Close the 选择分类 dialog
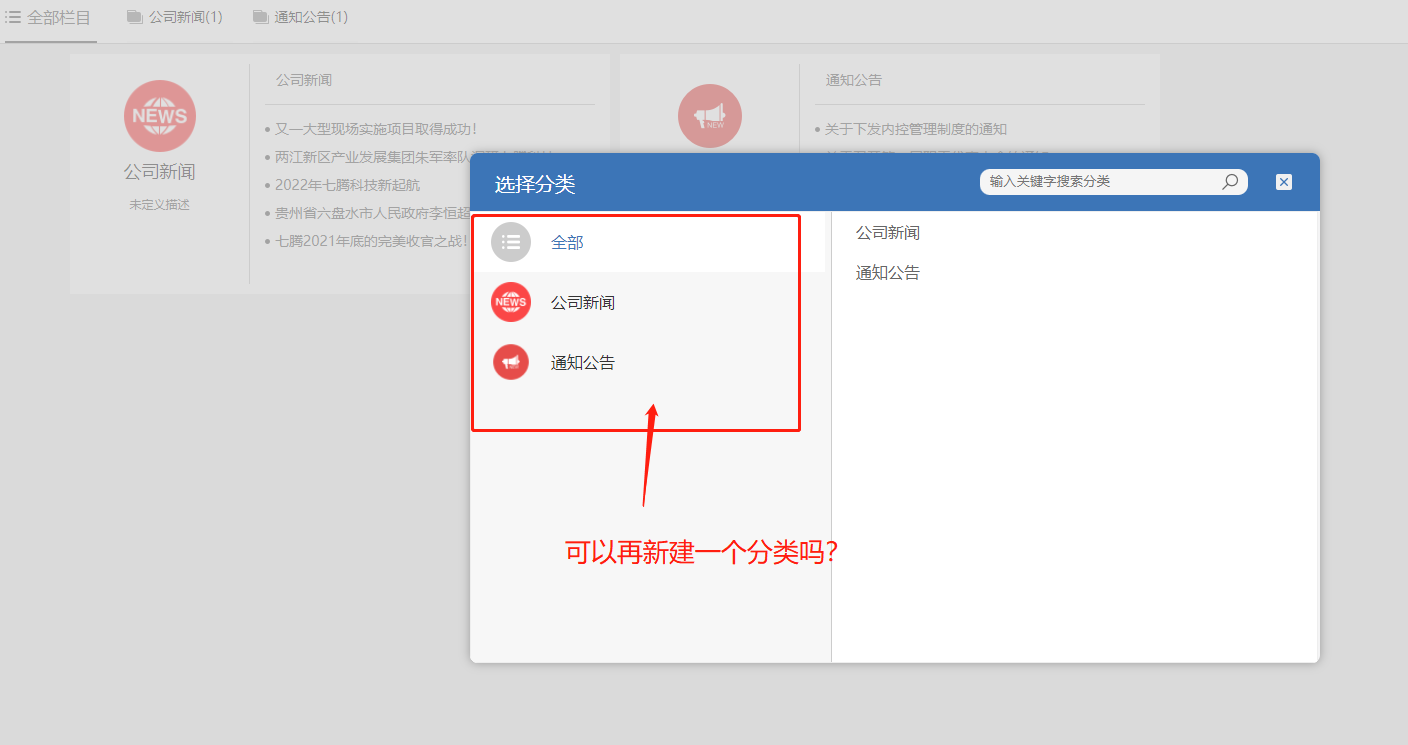This screenshot has width=1408, height=745. (1284, 182)
